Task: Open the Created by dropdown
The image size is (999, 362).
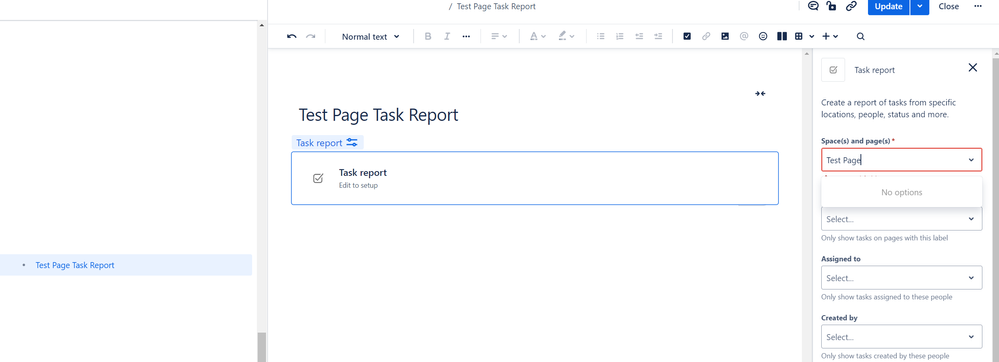Action: 901,337
